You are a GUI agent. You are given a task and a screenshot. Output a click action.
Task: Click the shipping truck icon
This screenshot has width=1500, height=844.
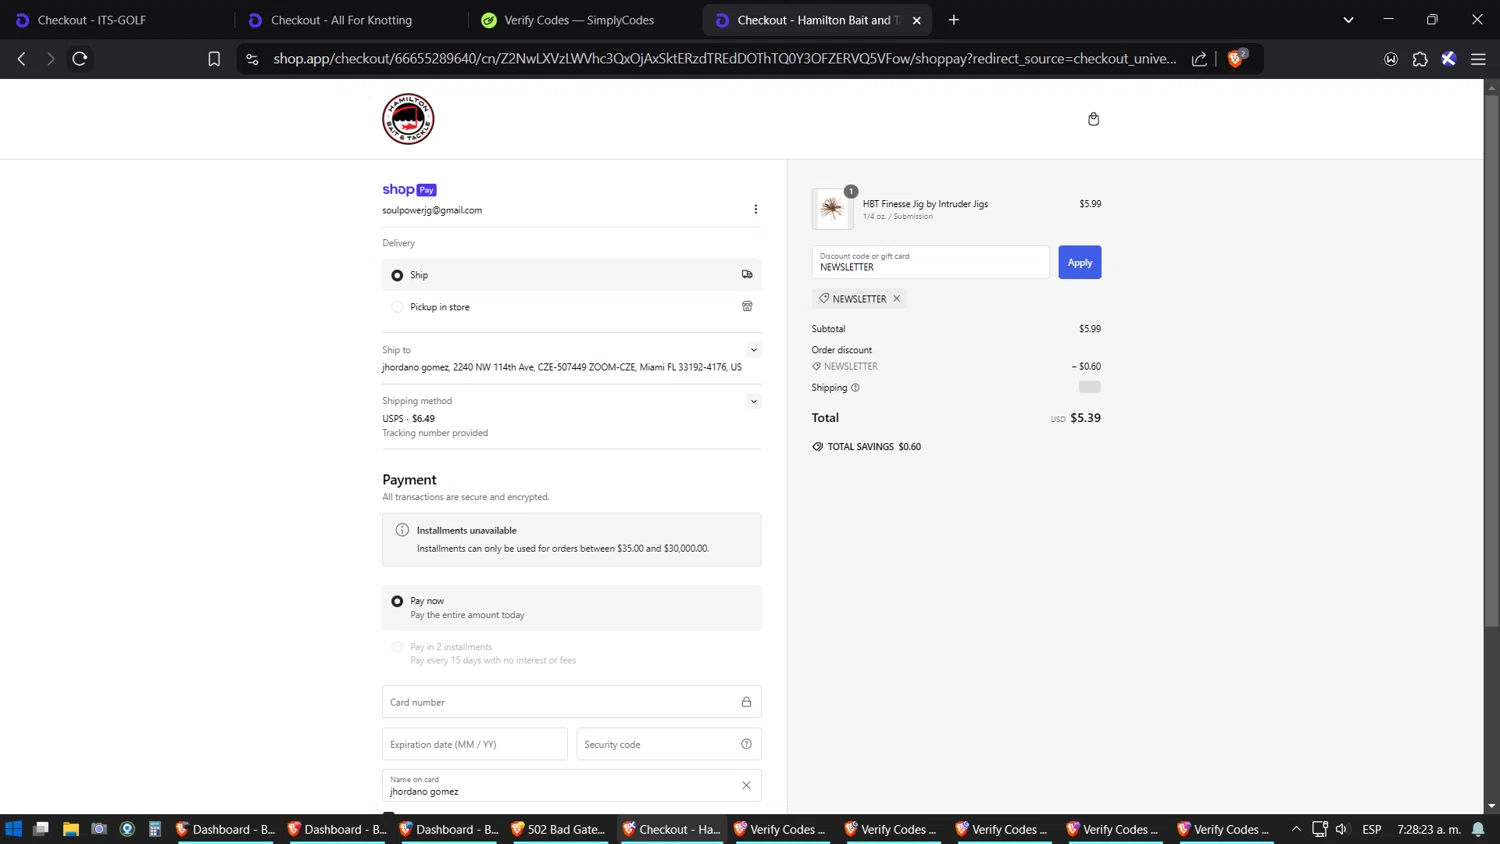click(x=747, y=274)
